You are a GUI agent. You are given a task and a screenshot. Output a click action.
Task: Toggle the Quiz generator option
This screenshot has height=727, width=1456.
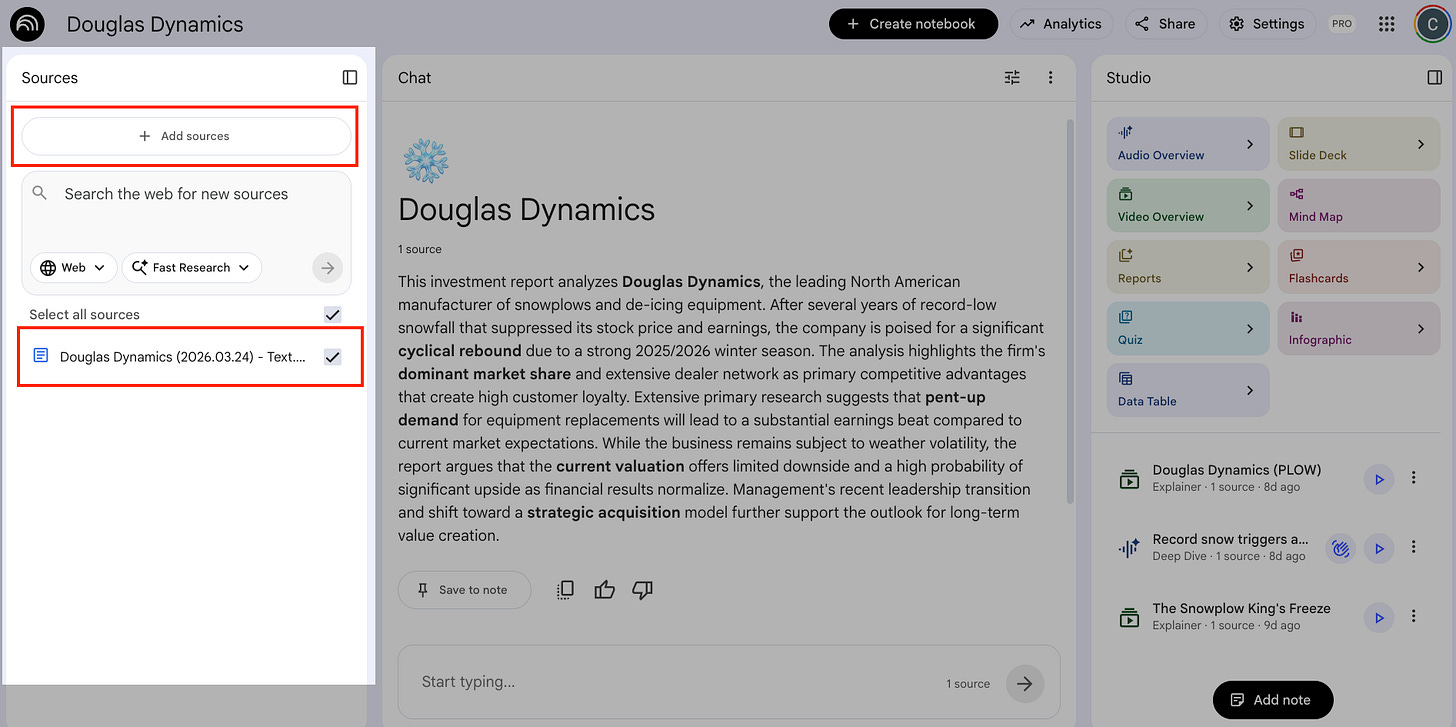(x=1187, y=328)
